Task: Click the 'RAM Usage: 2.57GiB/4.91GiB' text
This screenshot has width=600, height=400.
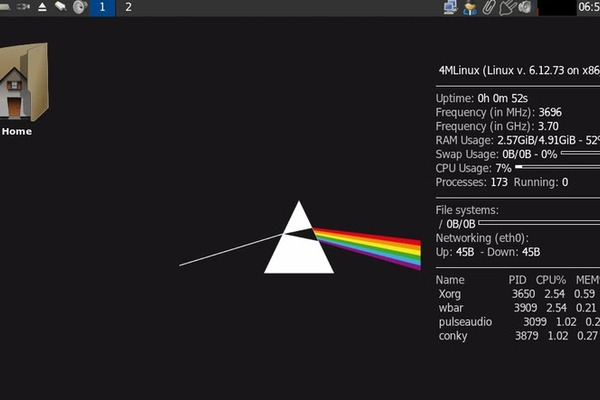Action: [x=505, y=140]
